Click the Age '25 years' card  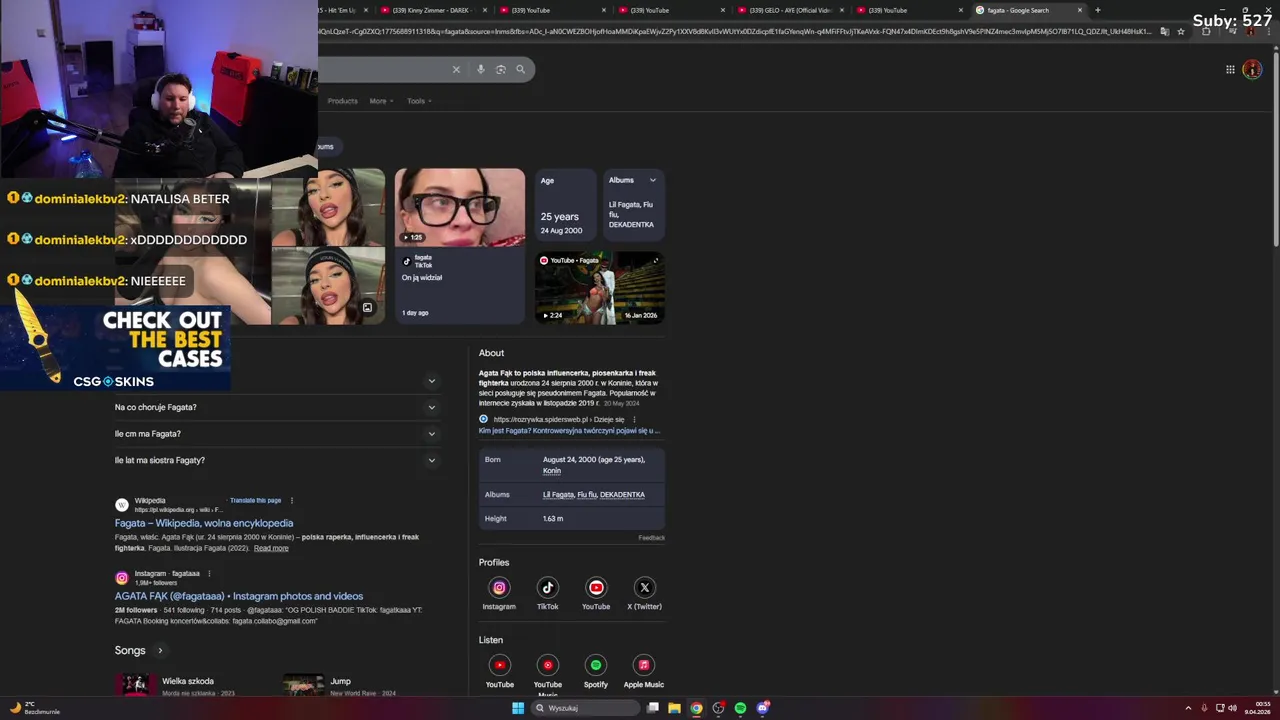coord(565,205)
